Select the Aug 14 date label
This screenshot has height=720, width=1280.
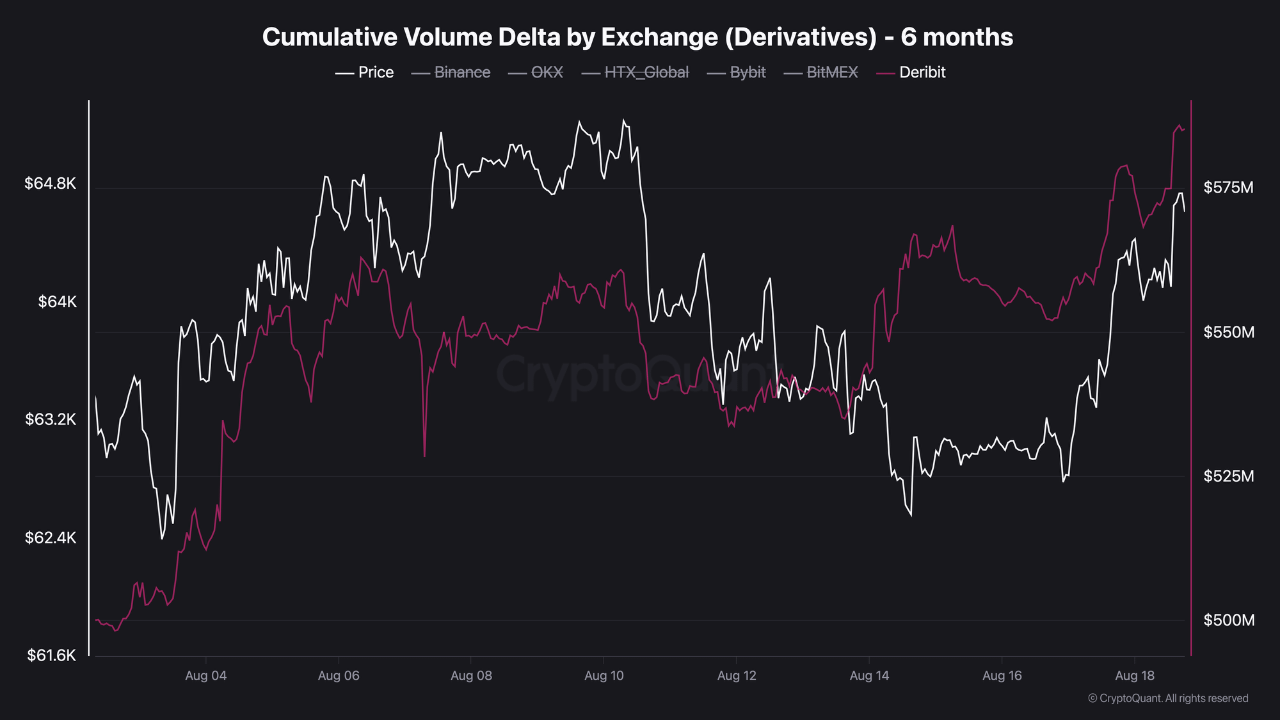pyautogui.click(x=869, y=676)
